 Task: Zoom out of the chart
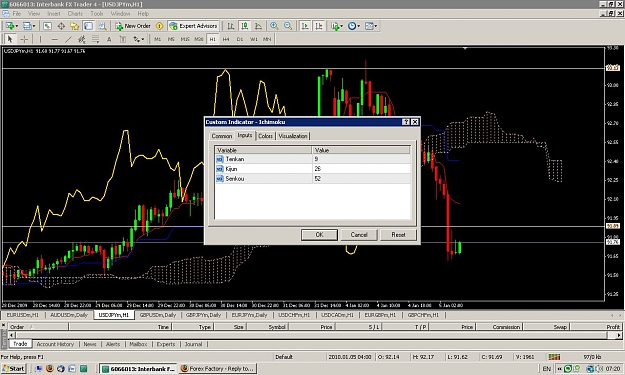[288, 26]
